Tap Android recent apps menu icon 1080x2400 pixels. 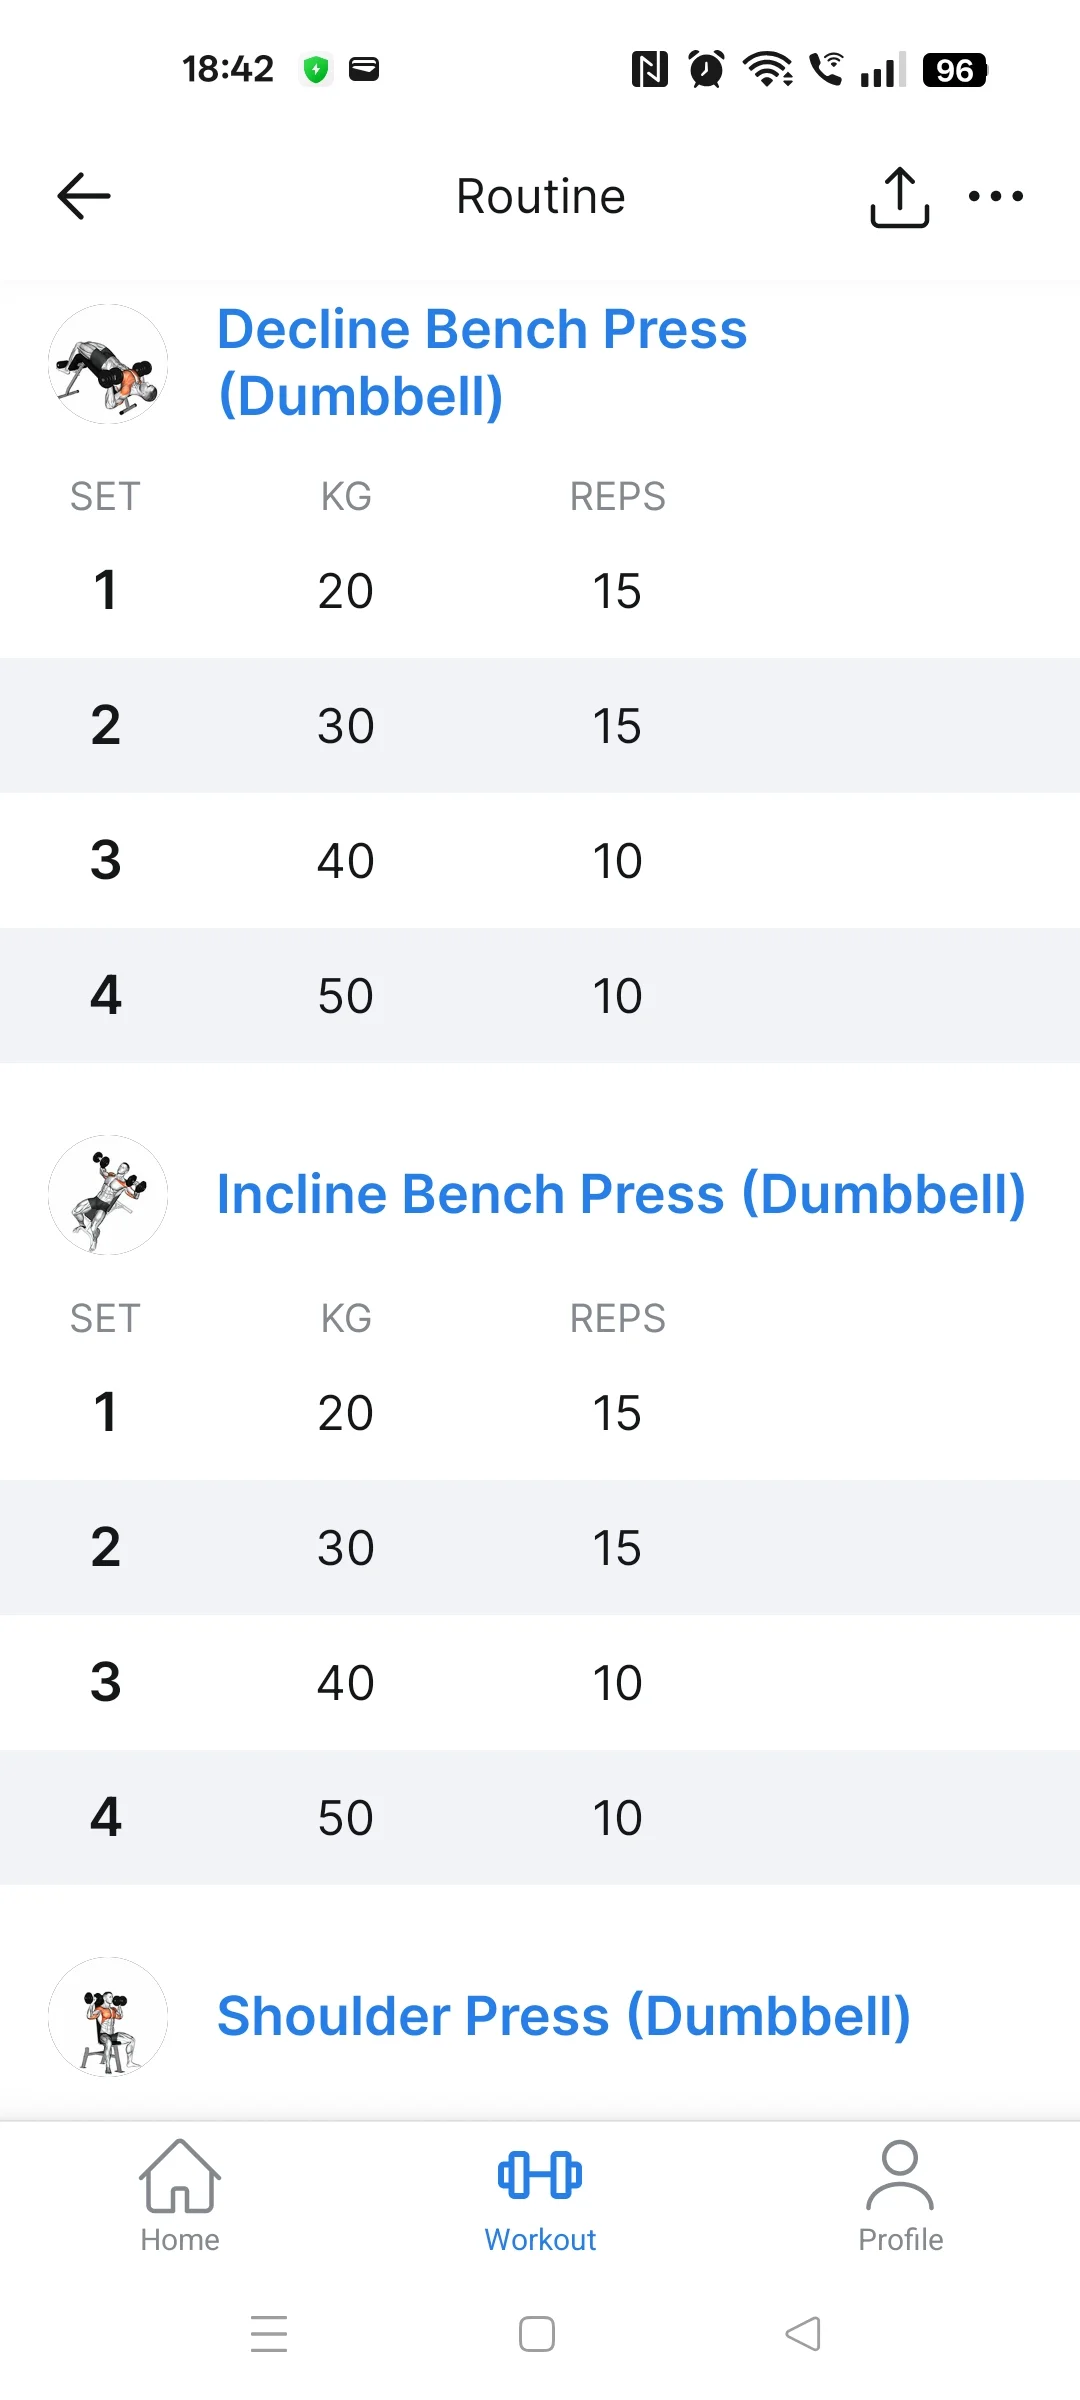(269, 2334)
